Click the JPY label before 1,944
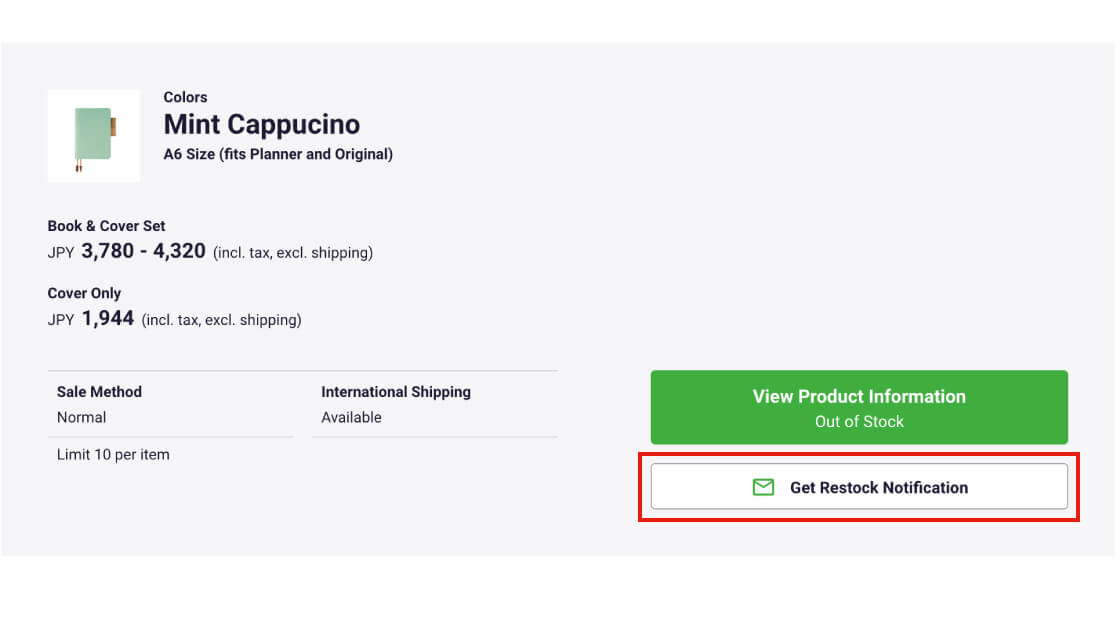This screenshot has height=640, width=1120. [x=61, y=320]
